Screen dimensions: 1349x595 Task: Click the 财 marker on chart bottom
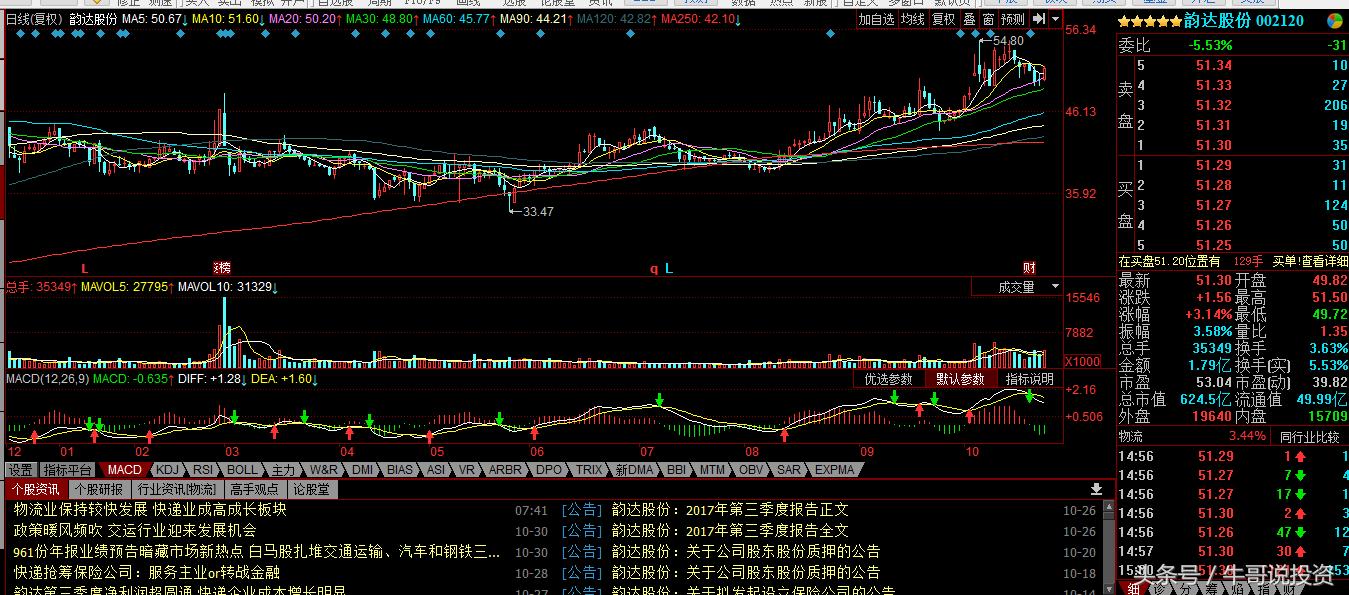(x=1029, y=269)
